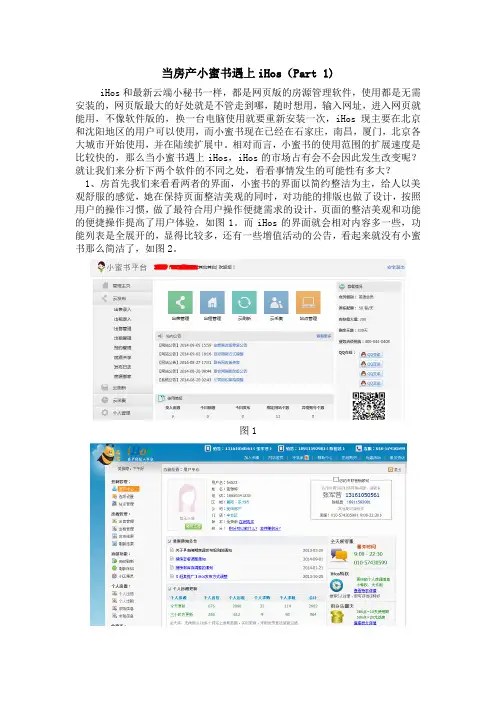Click the building icon at top of 小蜜书 sidebar
The height and width of the screenshot is (702, 496).
click(x=105, y=285)
